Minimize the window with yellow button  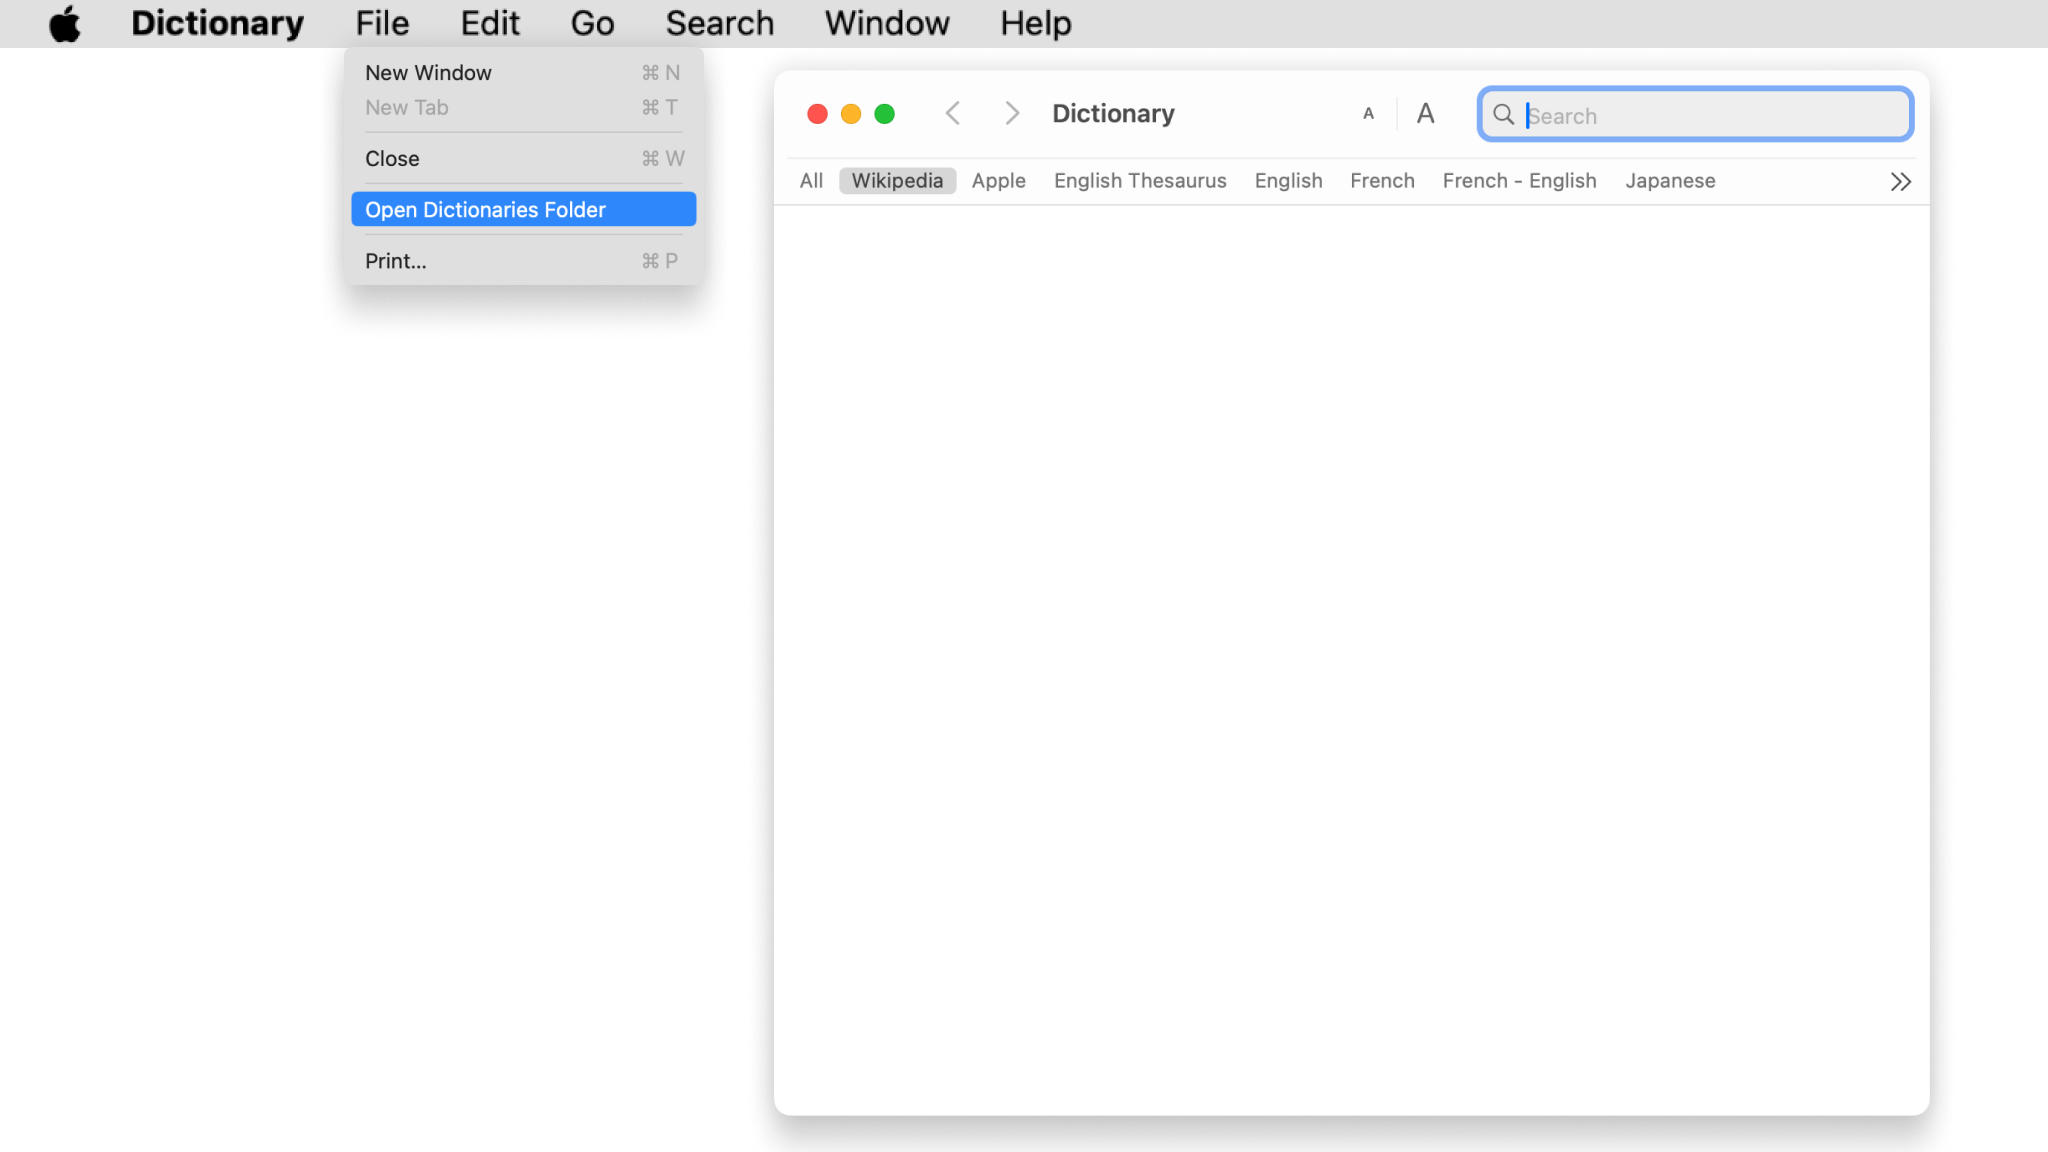(851, 114)
